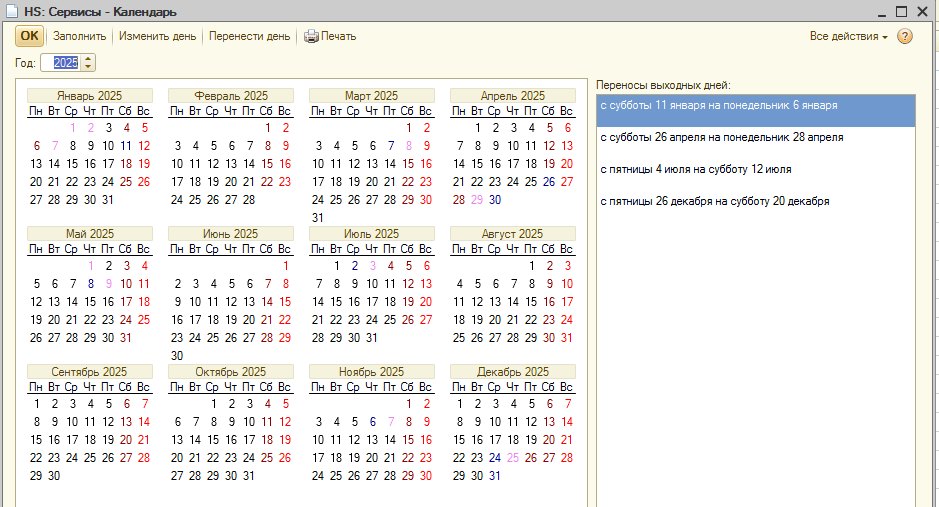
Task: Select day 4 in Ноябрь 2025
Action: click(337, 422)
